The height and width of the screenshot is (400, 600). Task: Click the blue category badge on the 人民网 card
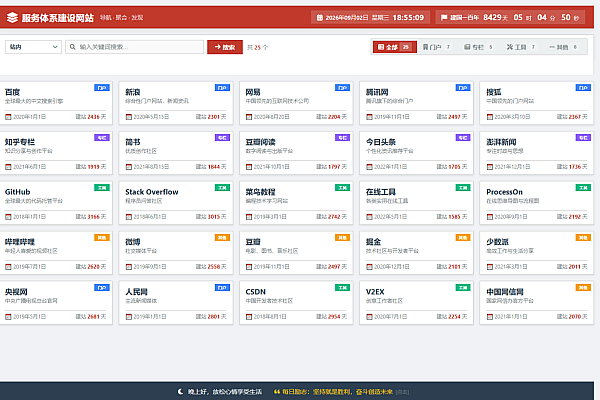[x=222, y=287]
